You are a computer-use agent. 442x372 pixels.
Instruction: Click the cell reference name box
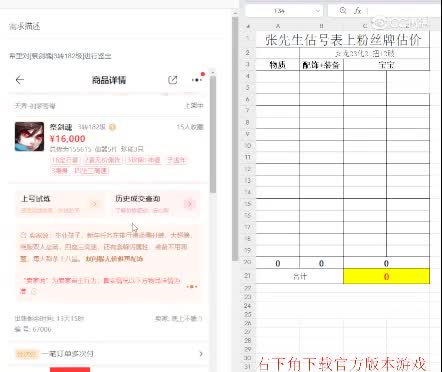(280, 11)
